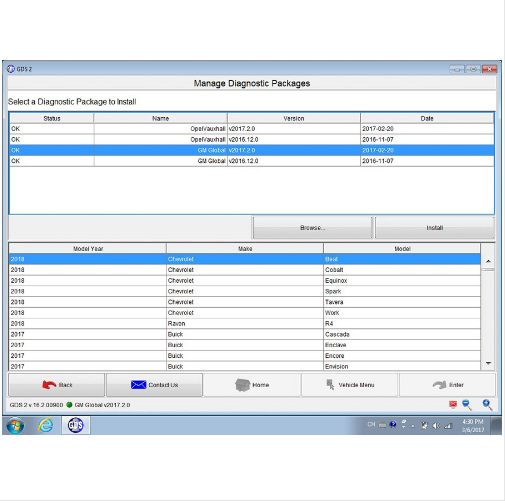The image size is (505, 503).
Task: Select GM Global v2017.2.0 package row
Action: [x=252, y=150]
